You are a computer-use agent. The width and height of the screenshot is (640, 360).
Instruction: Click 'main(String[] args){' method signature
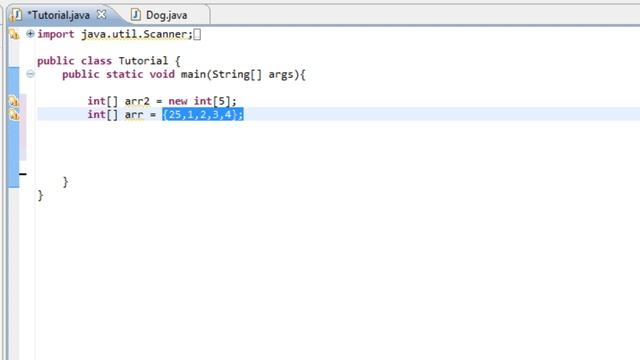[243, 74]
